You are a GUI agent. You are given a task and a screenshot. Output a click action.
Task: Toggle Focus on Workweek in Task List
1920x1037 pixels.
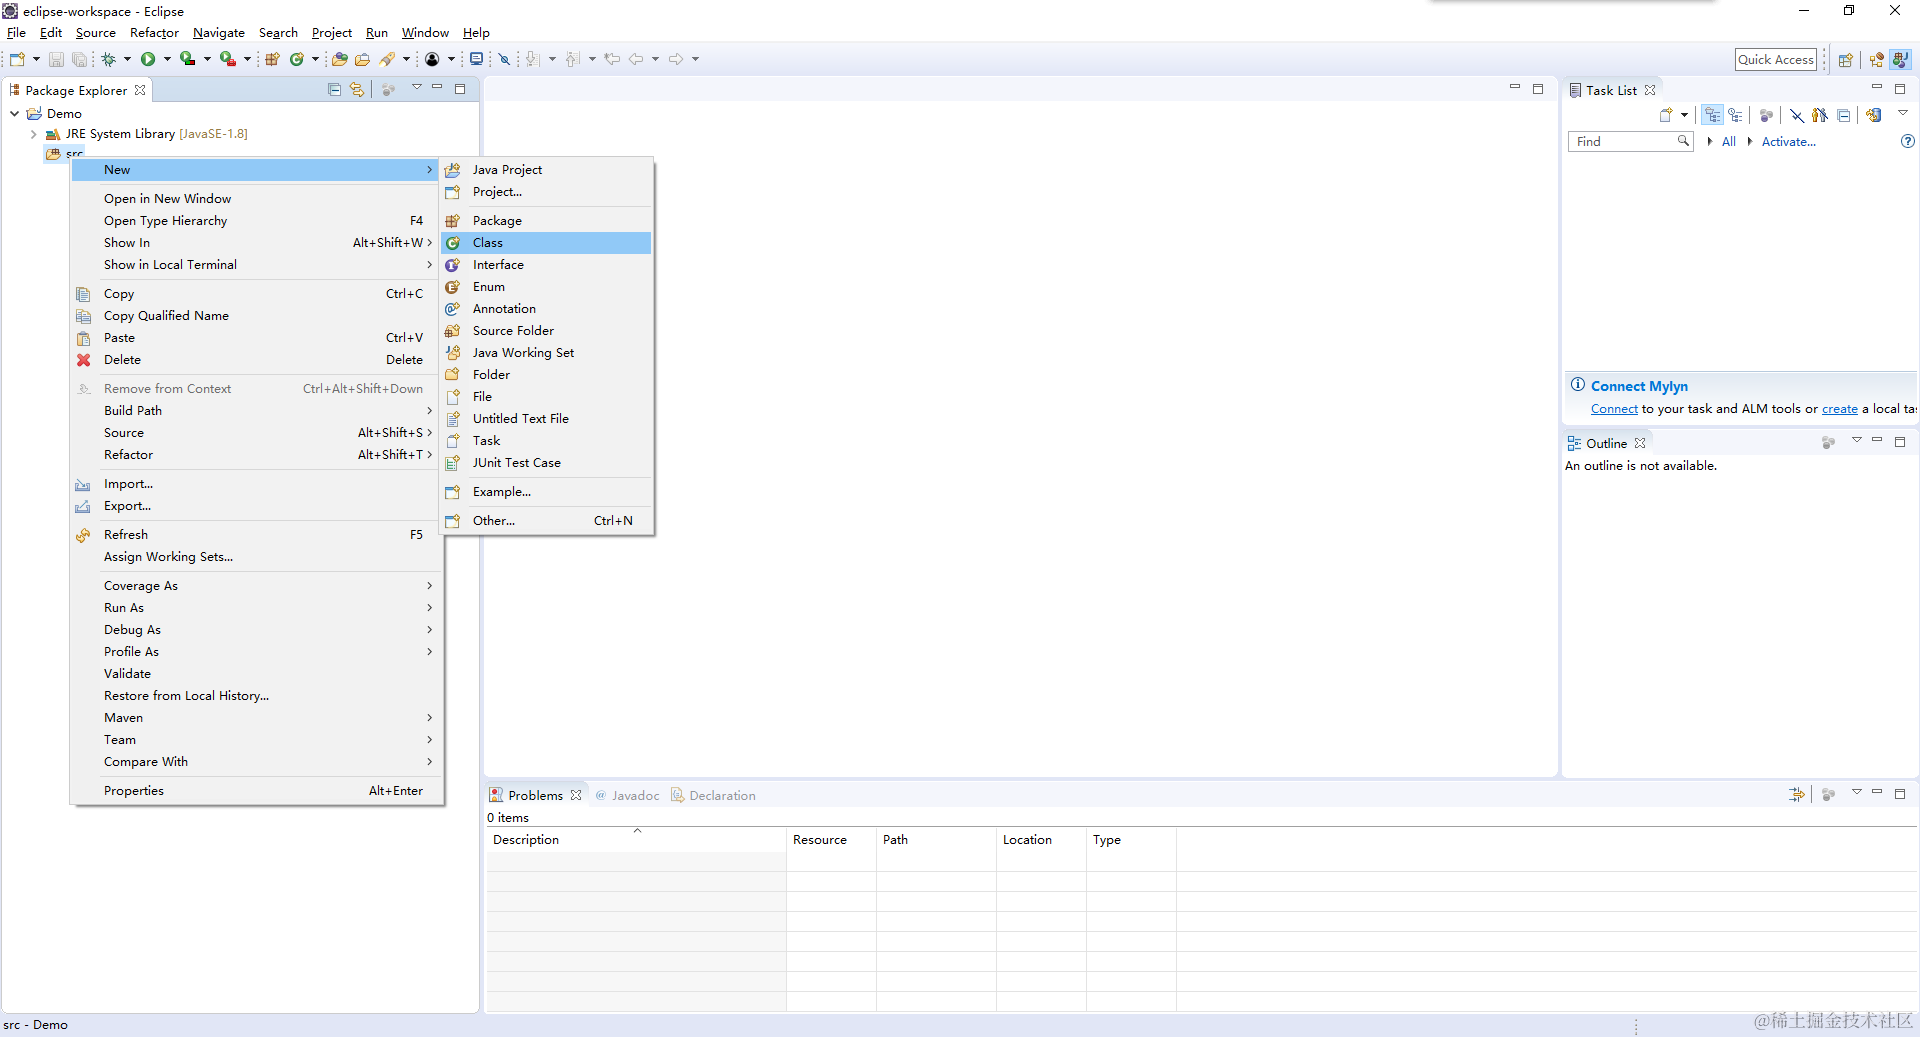tap(1766, 115)
